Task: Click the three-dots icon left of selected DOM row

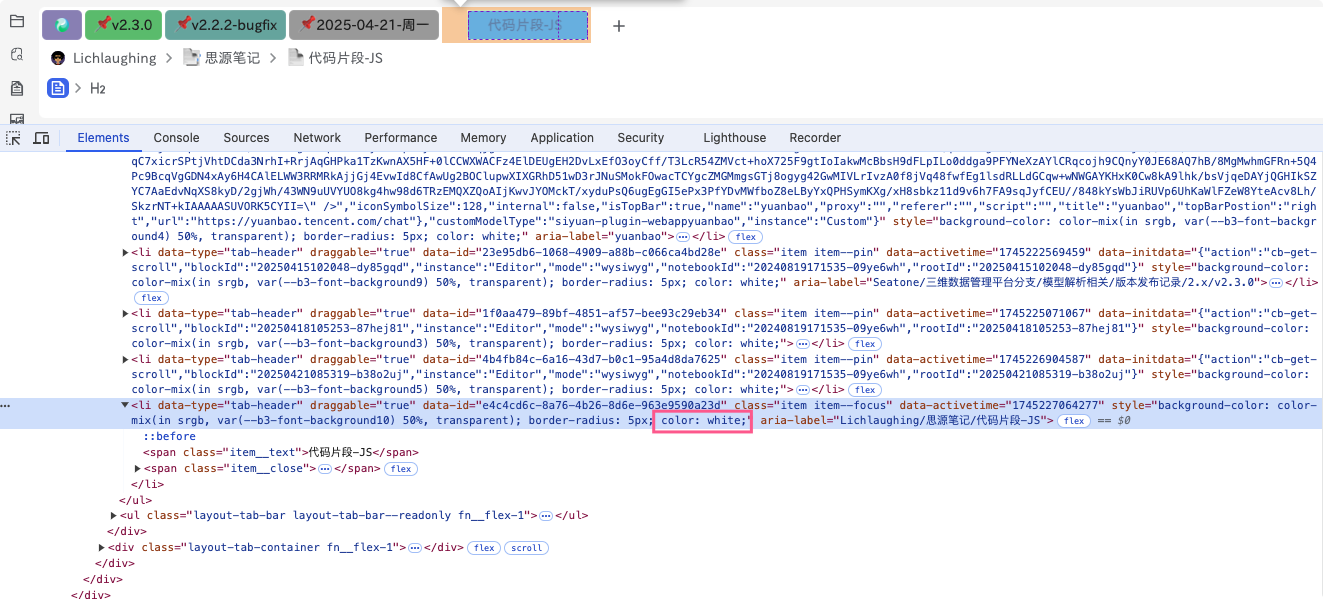Action: tap(6, 406)
